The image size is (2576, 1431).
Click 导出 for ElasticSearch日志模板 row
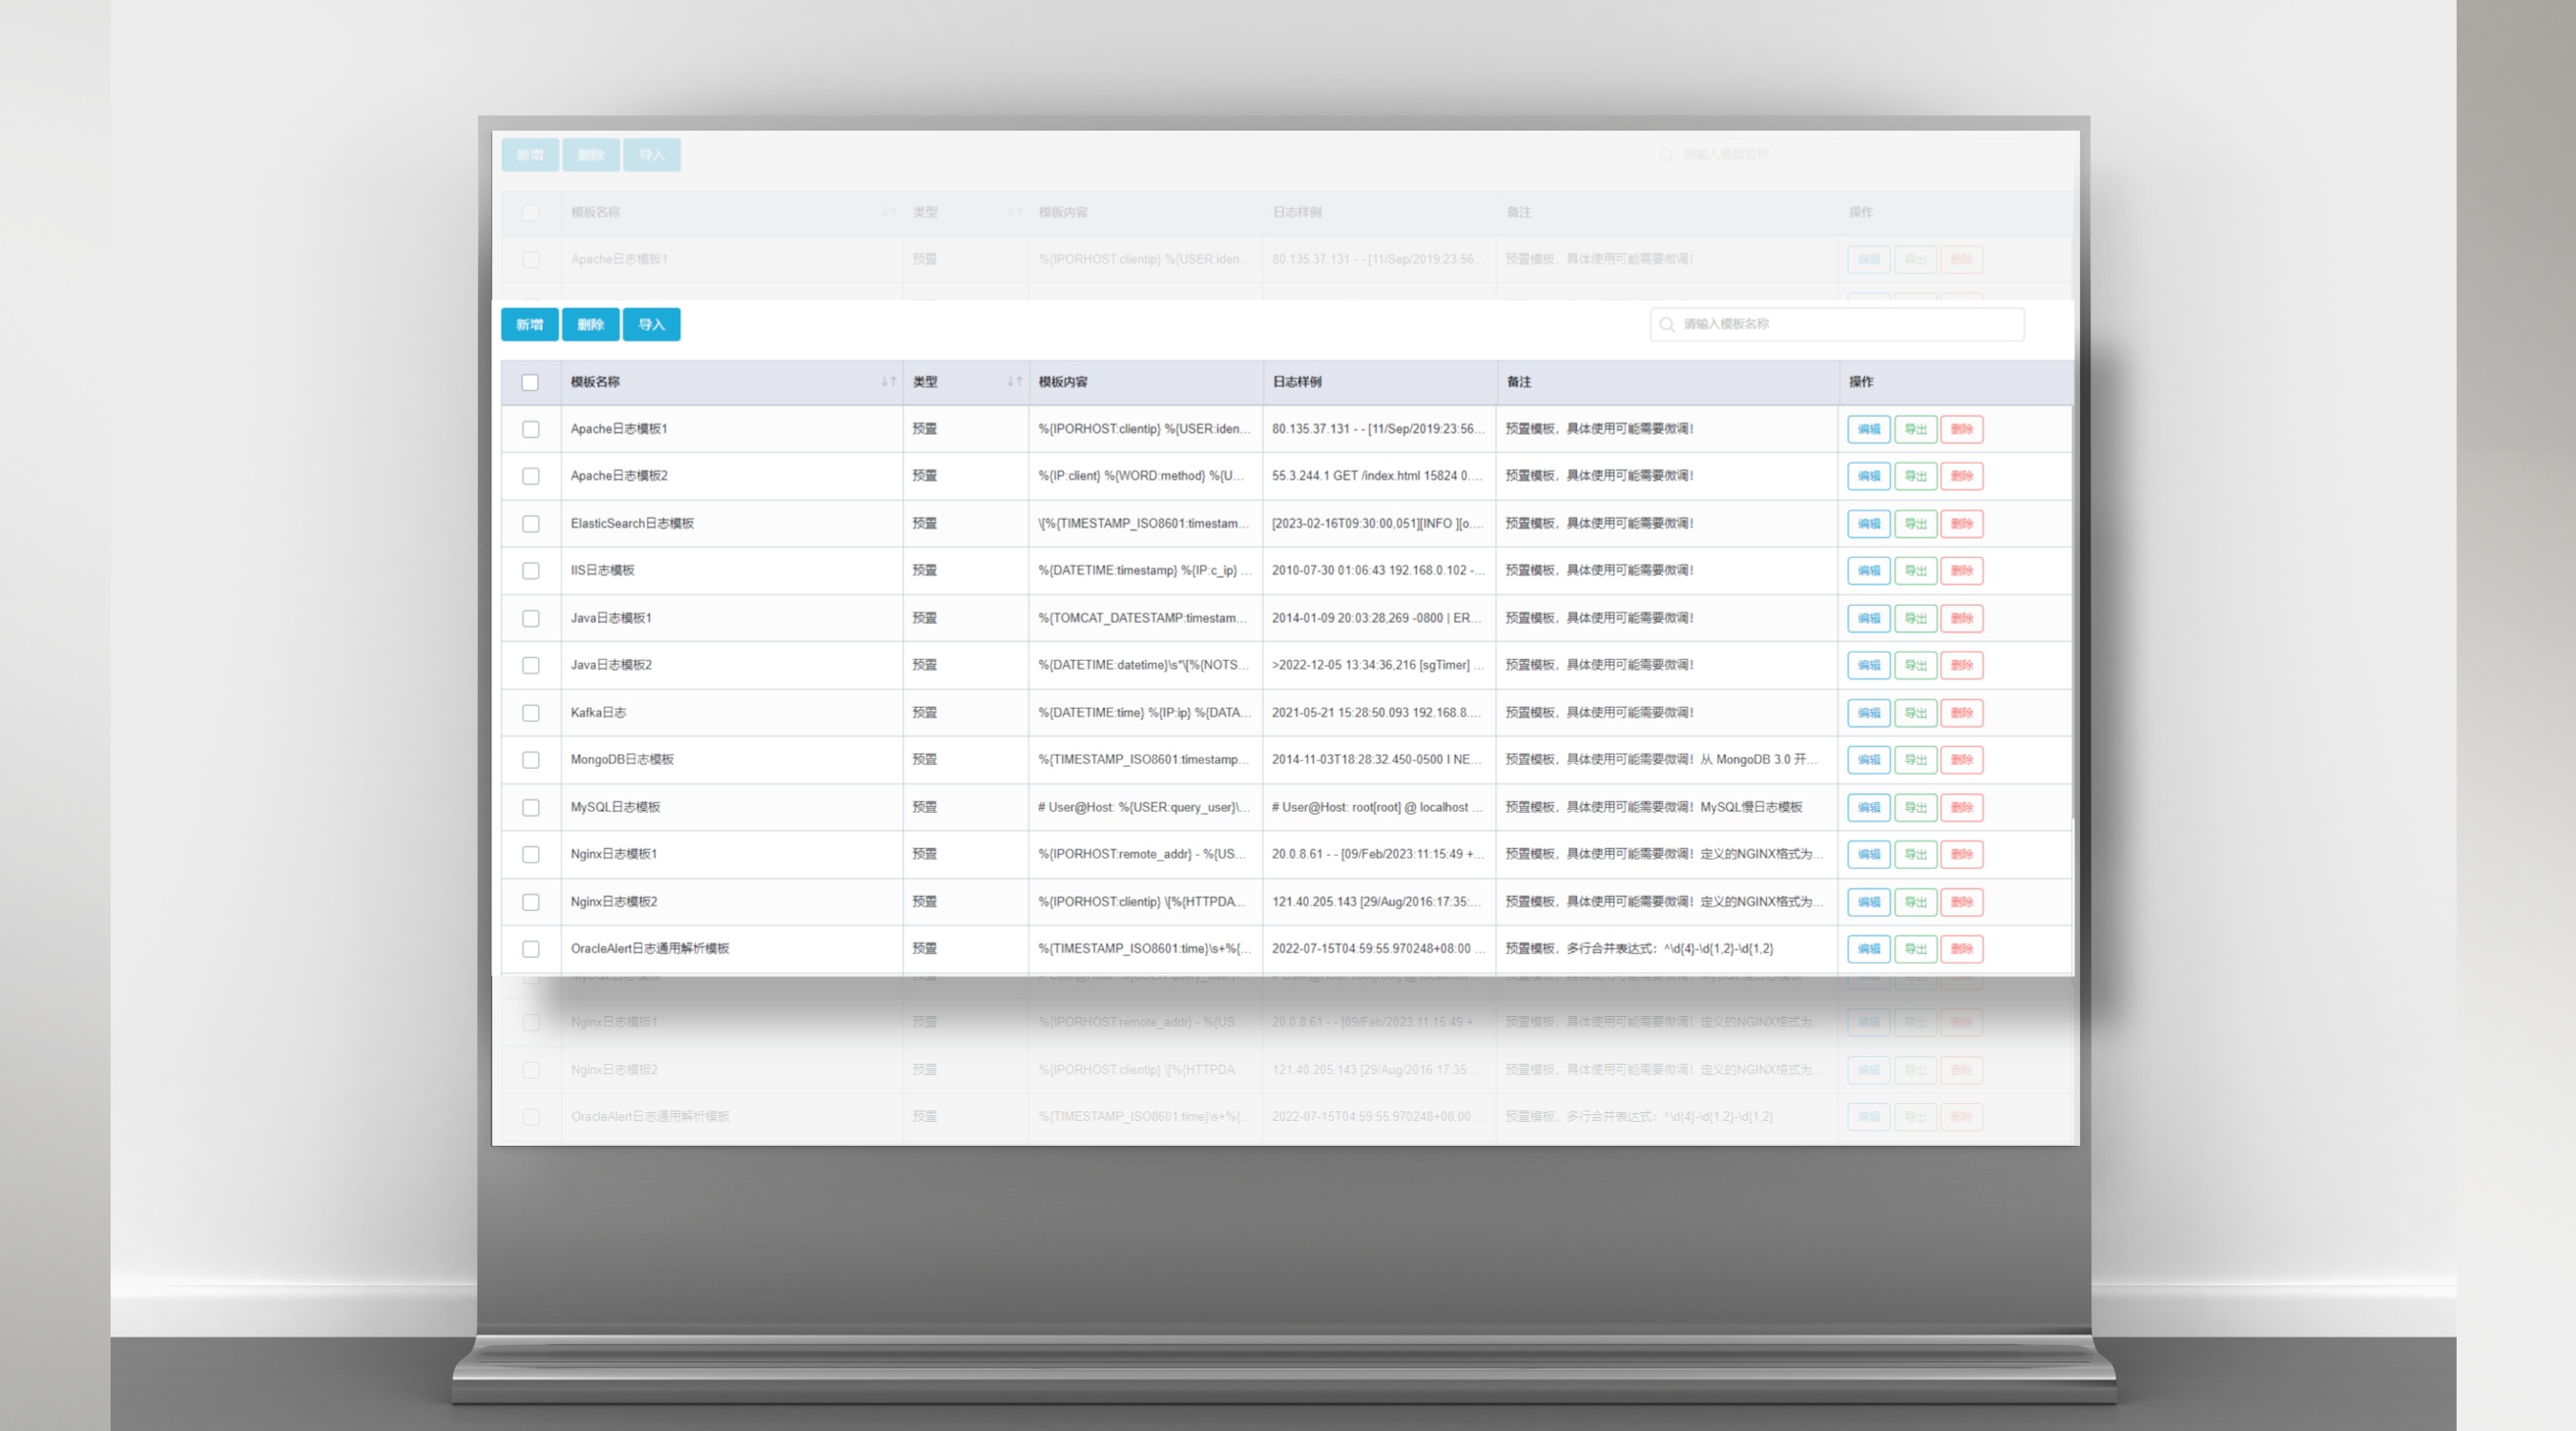tap(1915, 524)
